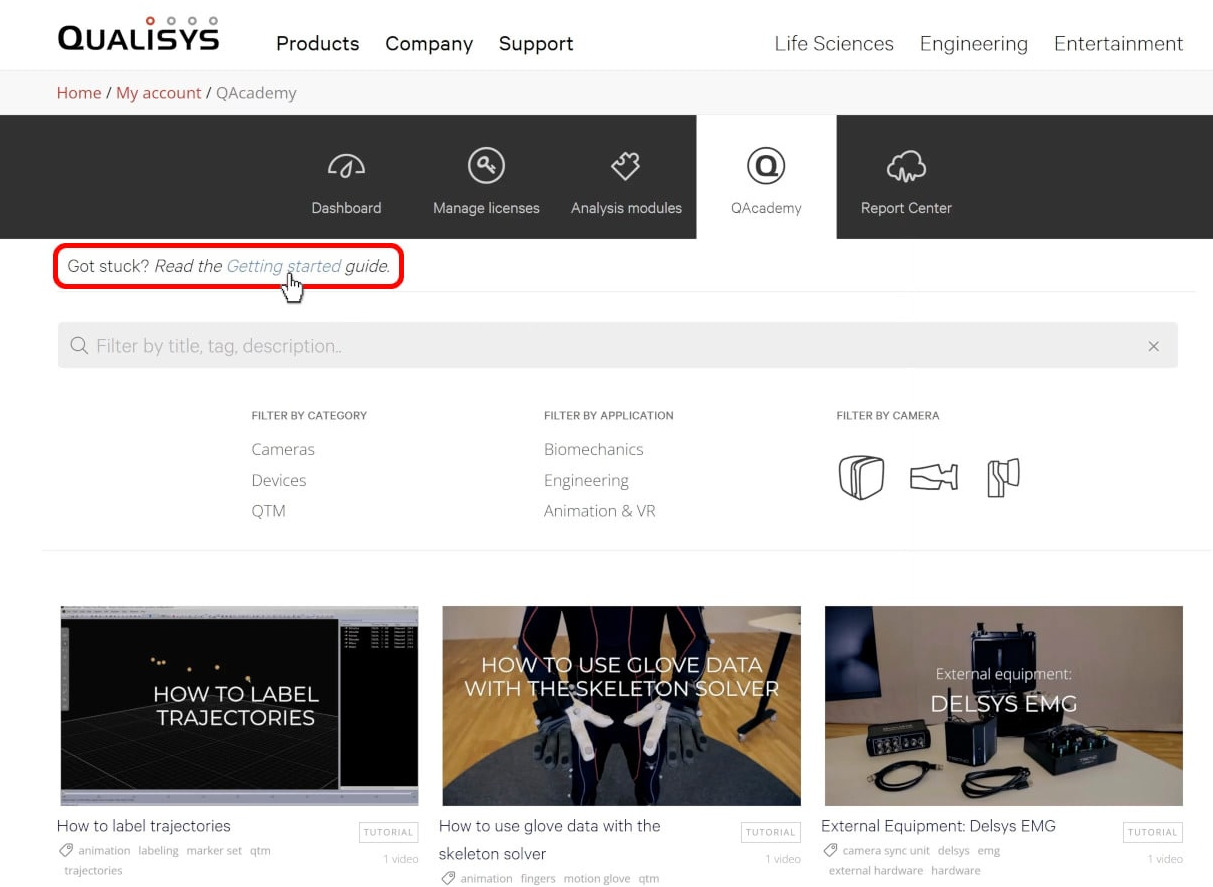Filter by the second elongated camera icon

[933, 477]
